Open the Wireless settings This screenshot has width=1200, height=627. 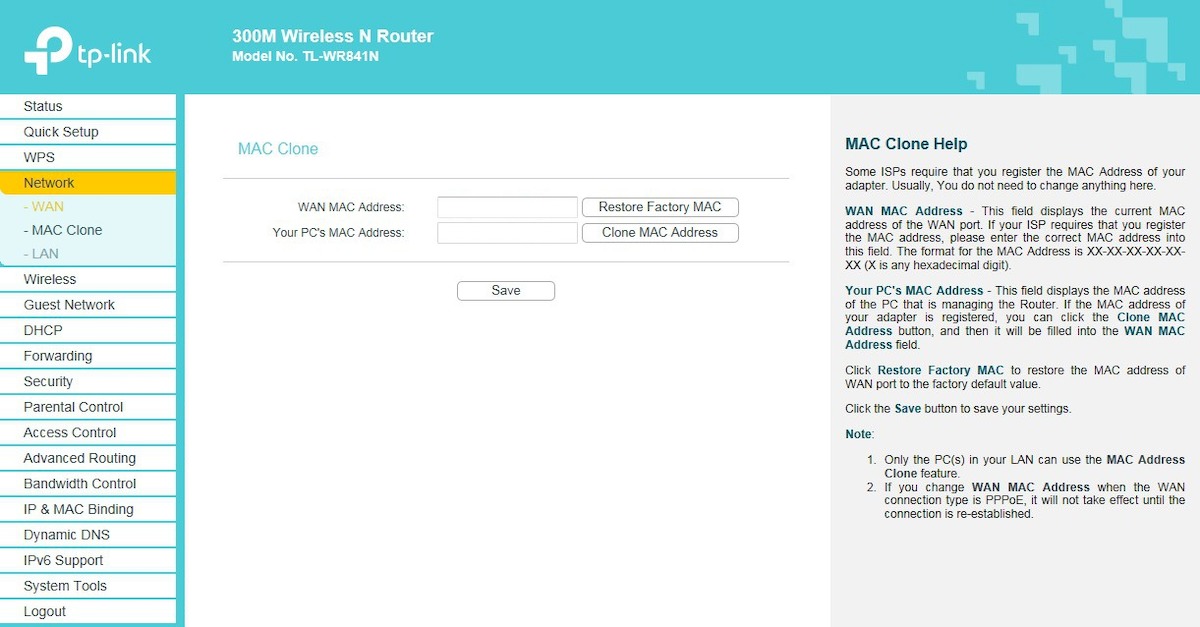(47, 279)
